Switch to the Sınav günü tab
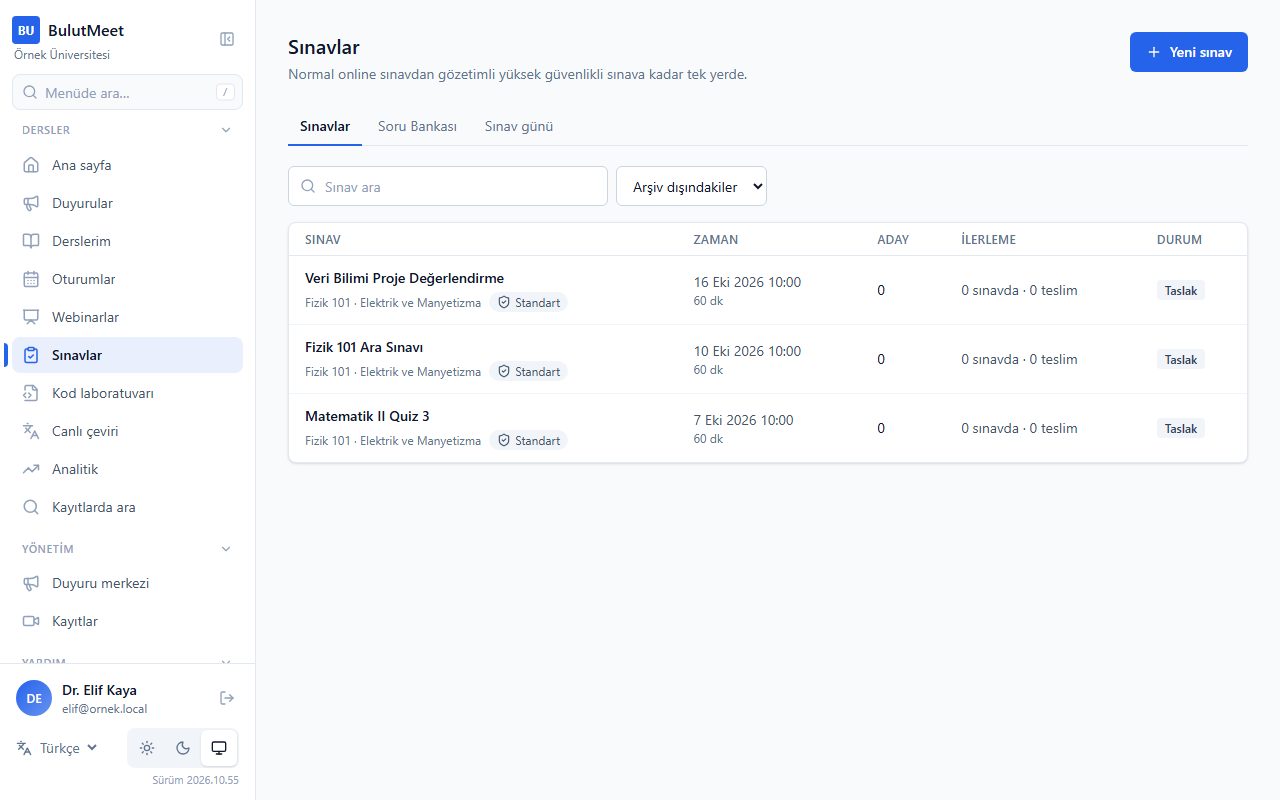This screenshot has height=800, width=1280. pos(519,127)
